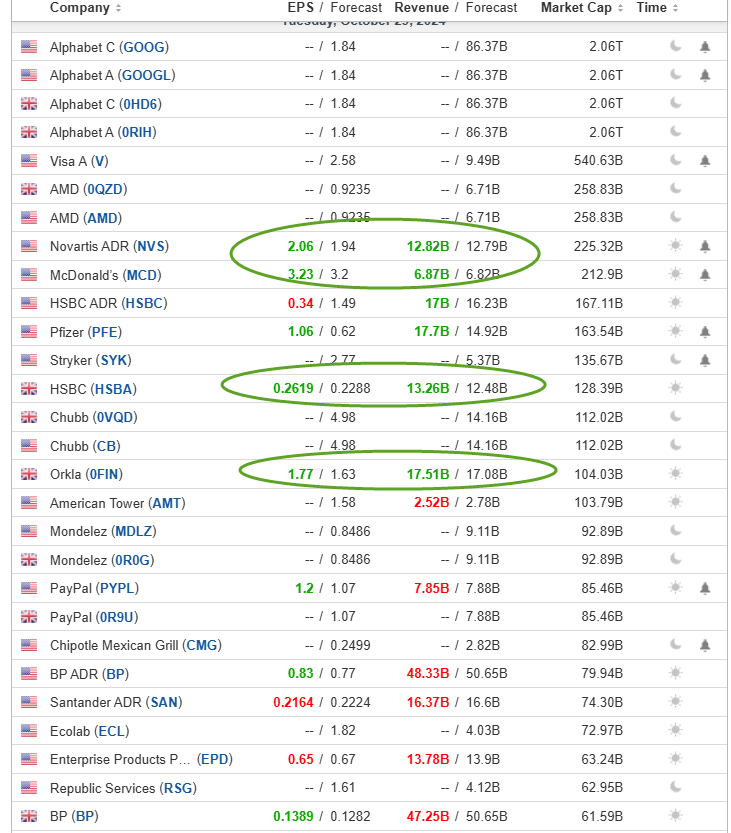Click Chipotle EPS forecast 0.2499
Viewport: 731px width, 833px height.
350,645
